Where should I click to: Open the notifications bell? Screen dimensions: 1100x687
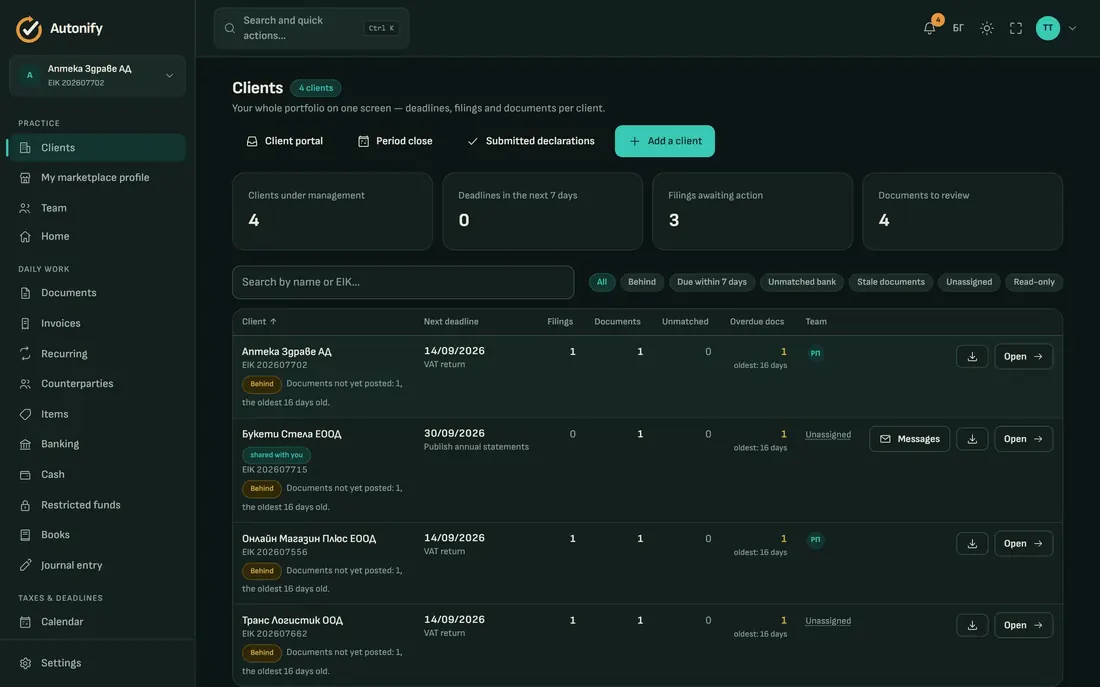930,28
